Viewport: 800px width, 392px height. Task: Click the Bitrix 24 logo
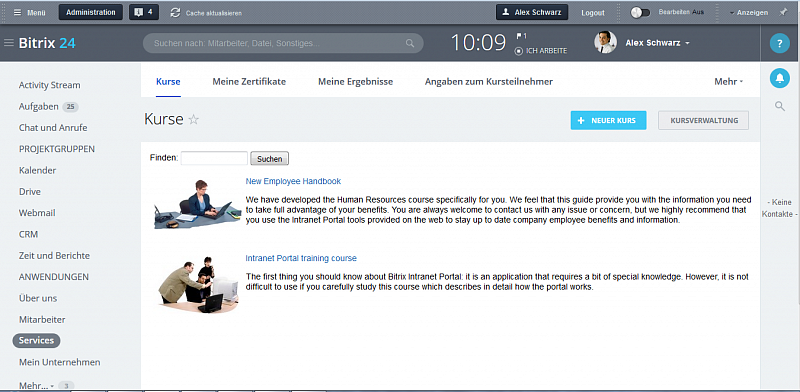(47, 43)
